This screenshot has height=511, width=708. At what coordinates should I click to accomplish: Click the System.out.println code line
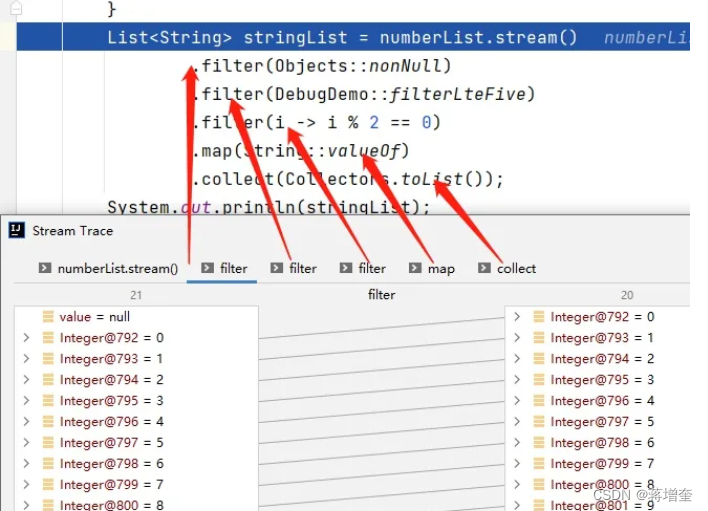269,207
